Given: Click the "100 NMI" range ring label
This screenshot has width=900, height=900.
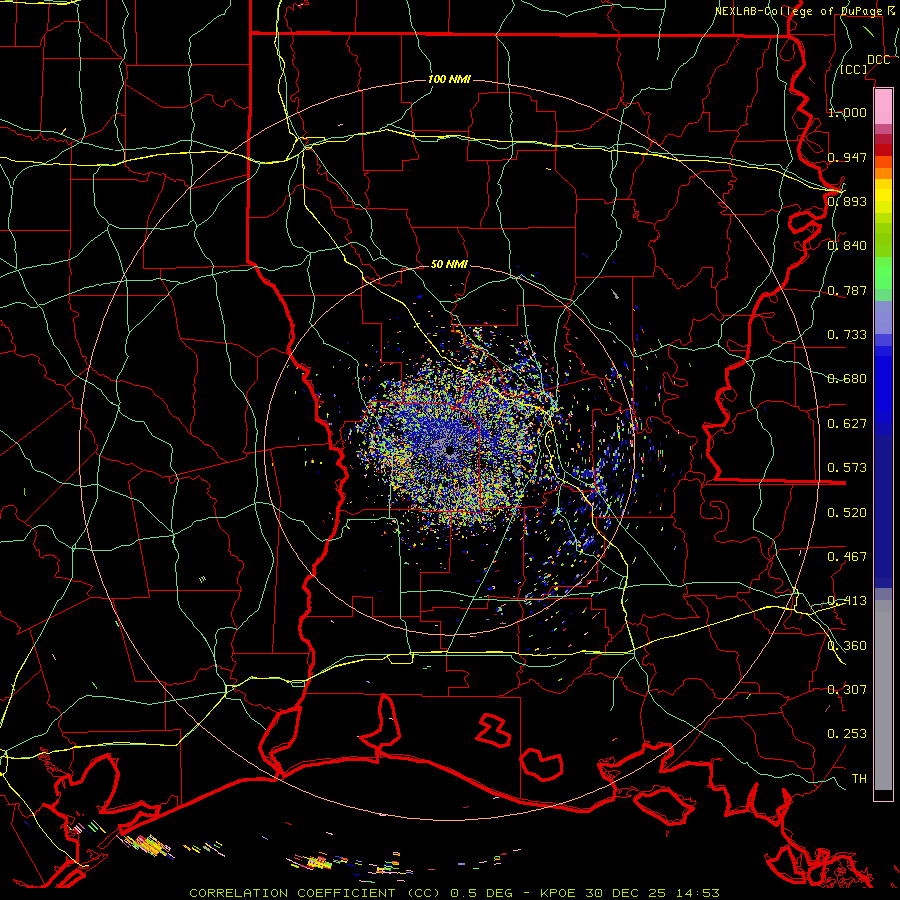Looking at the screenshot, I should pyautogui.click(x=449, y=79).
